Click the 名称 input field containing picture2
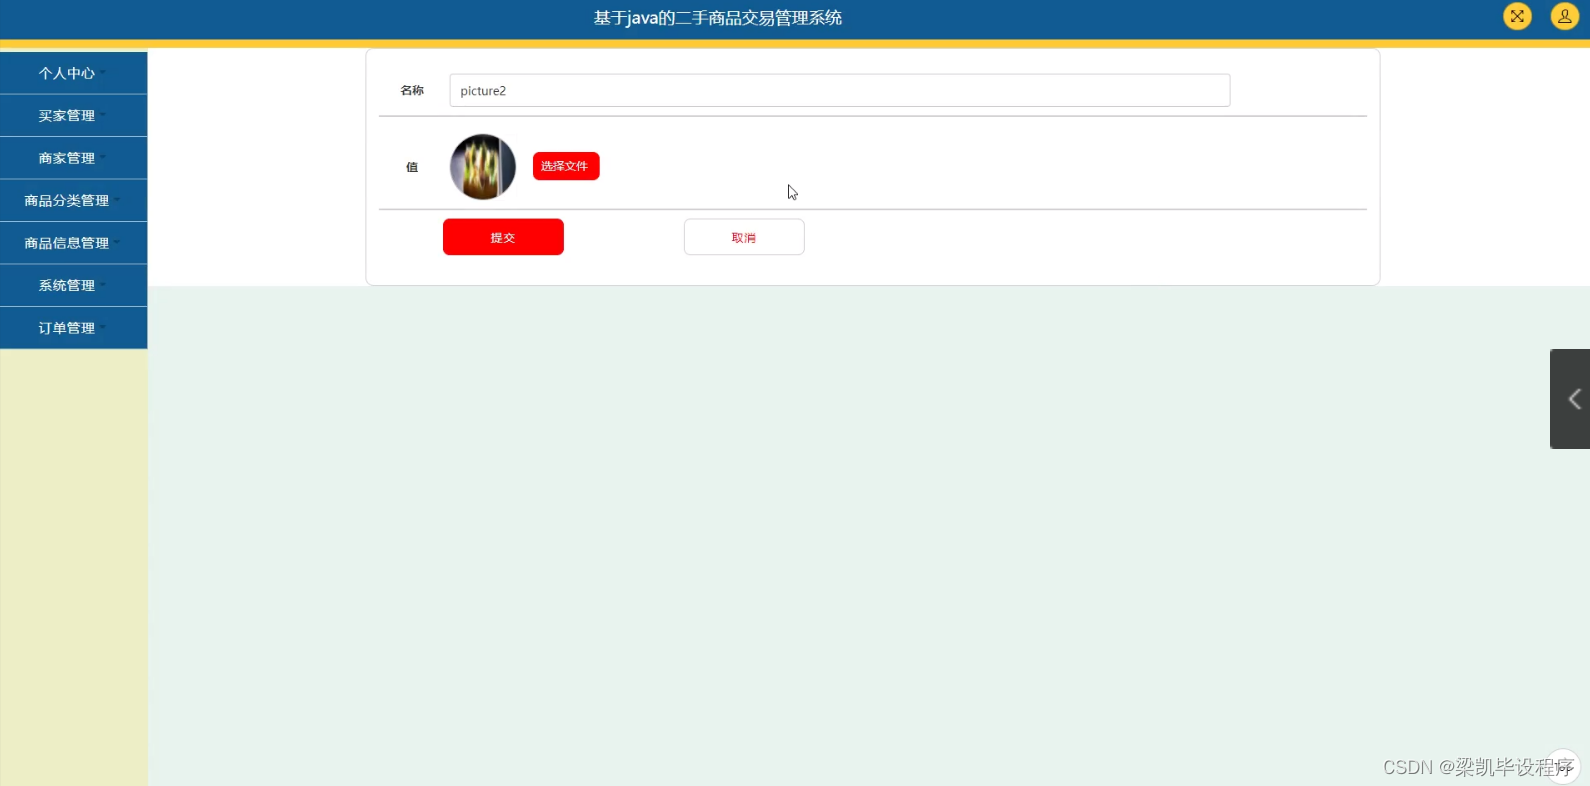The image size is (1590, 786). click(840, 90)
